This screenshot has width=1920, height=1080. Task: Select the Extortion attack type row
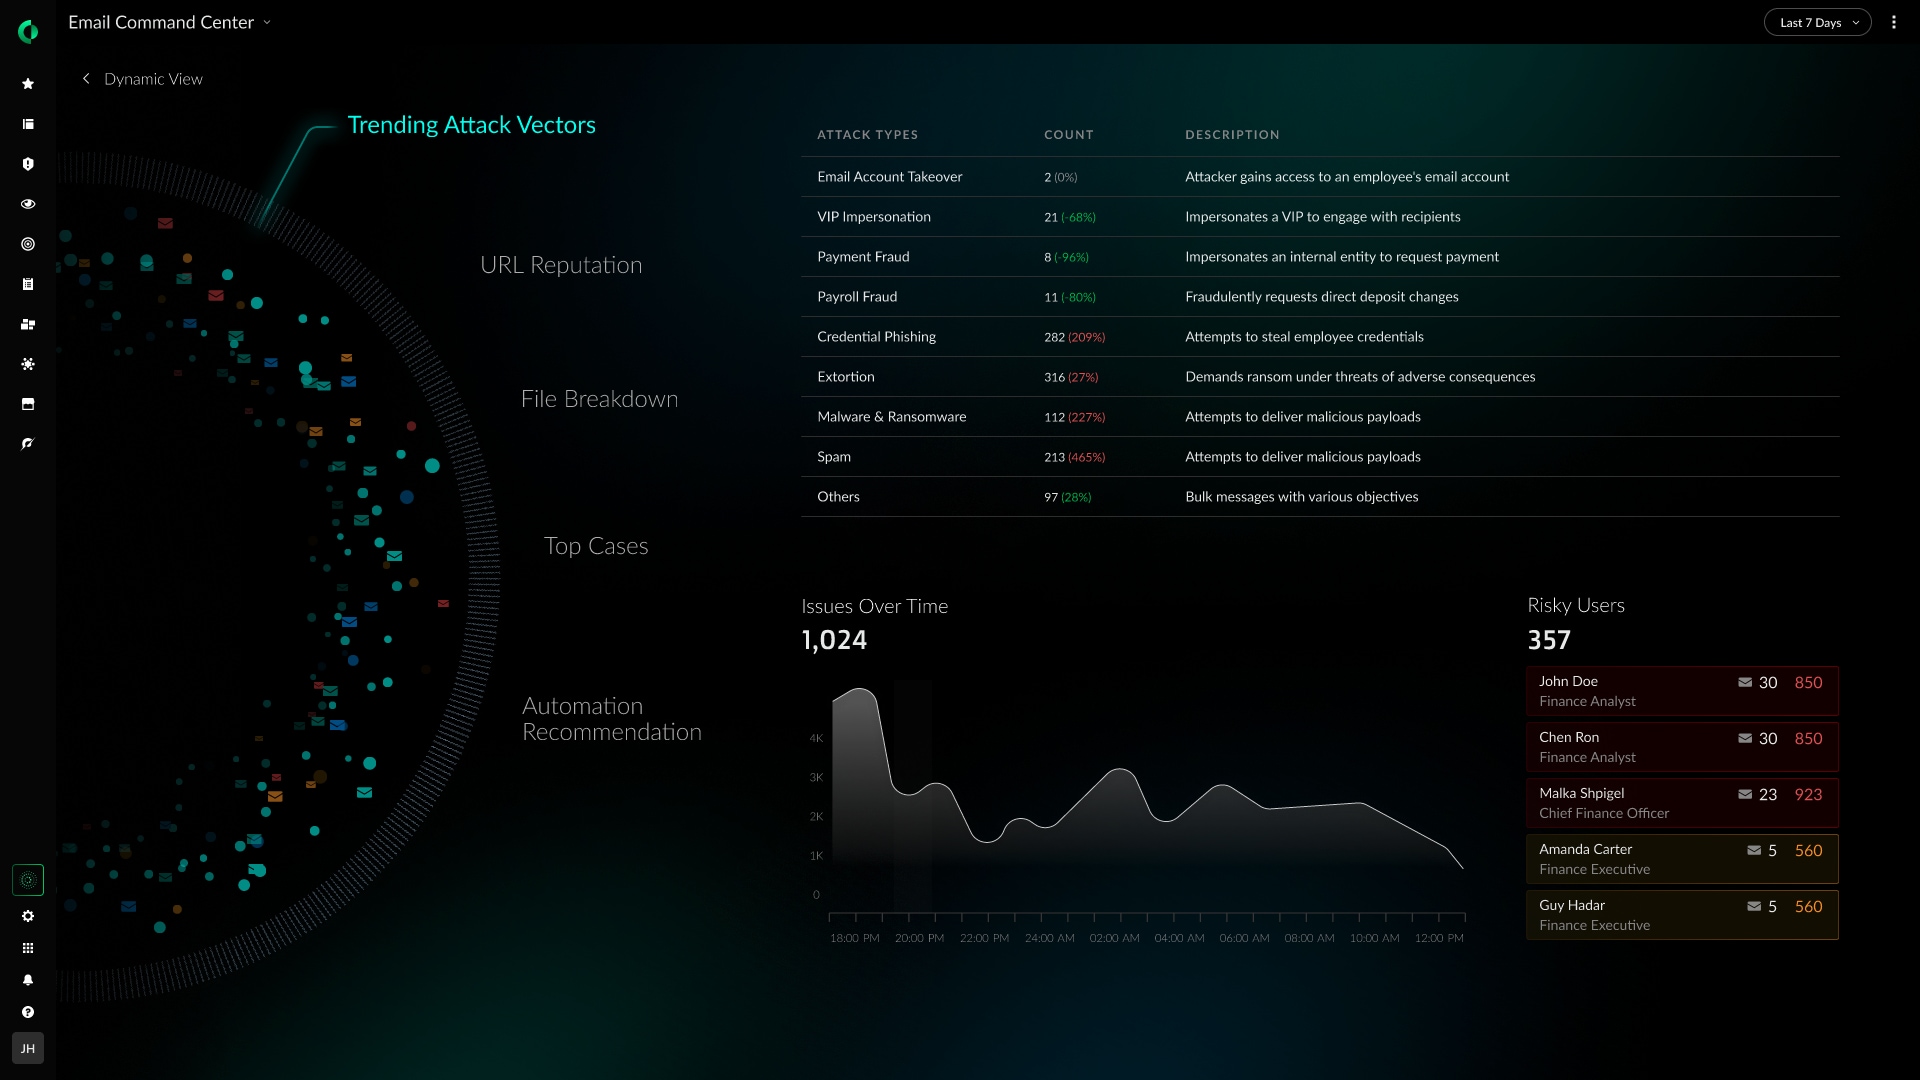[1320, 377]
